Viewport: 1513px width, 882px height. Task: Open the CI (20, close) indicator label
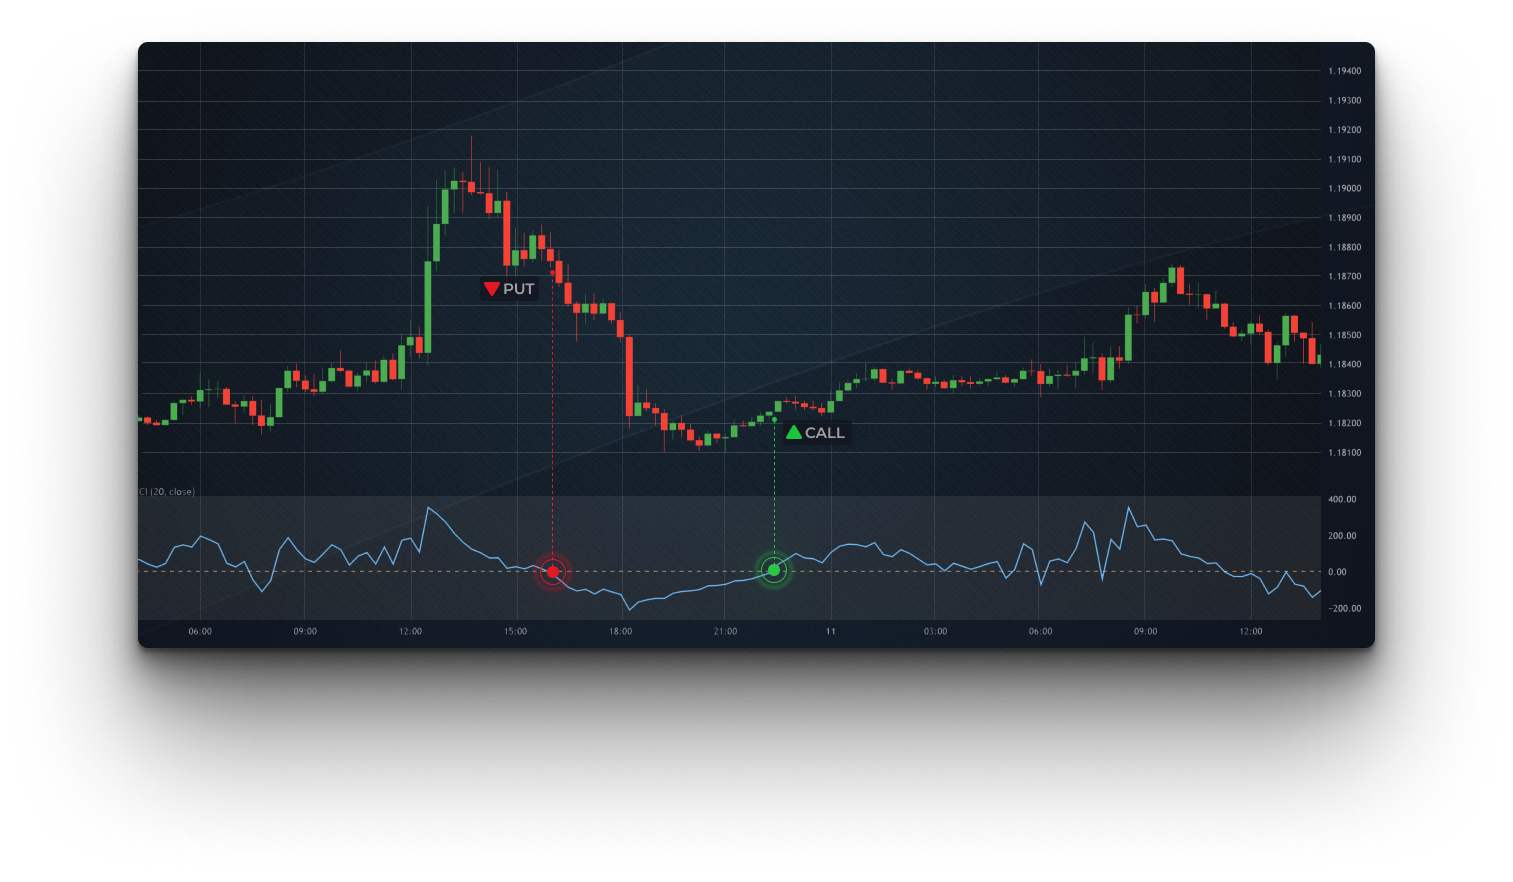pyautogui.click(x=167, y=492)
